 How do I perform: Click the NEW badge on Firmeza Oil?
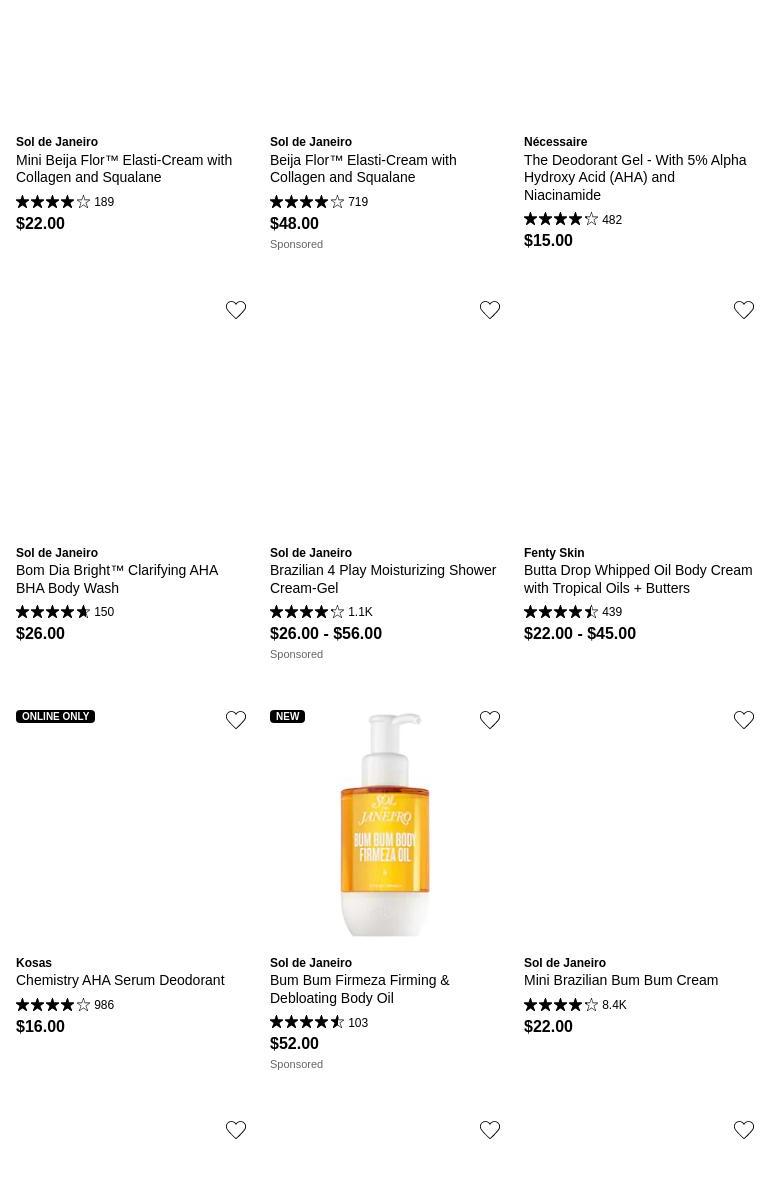pos(287,717)
